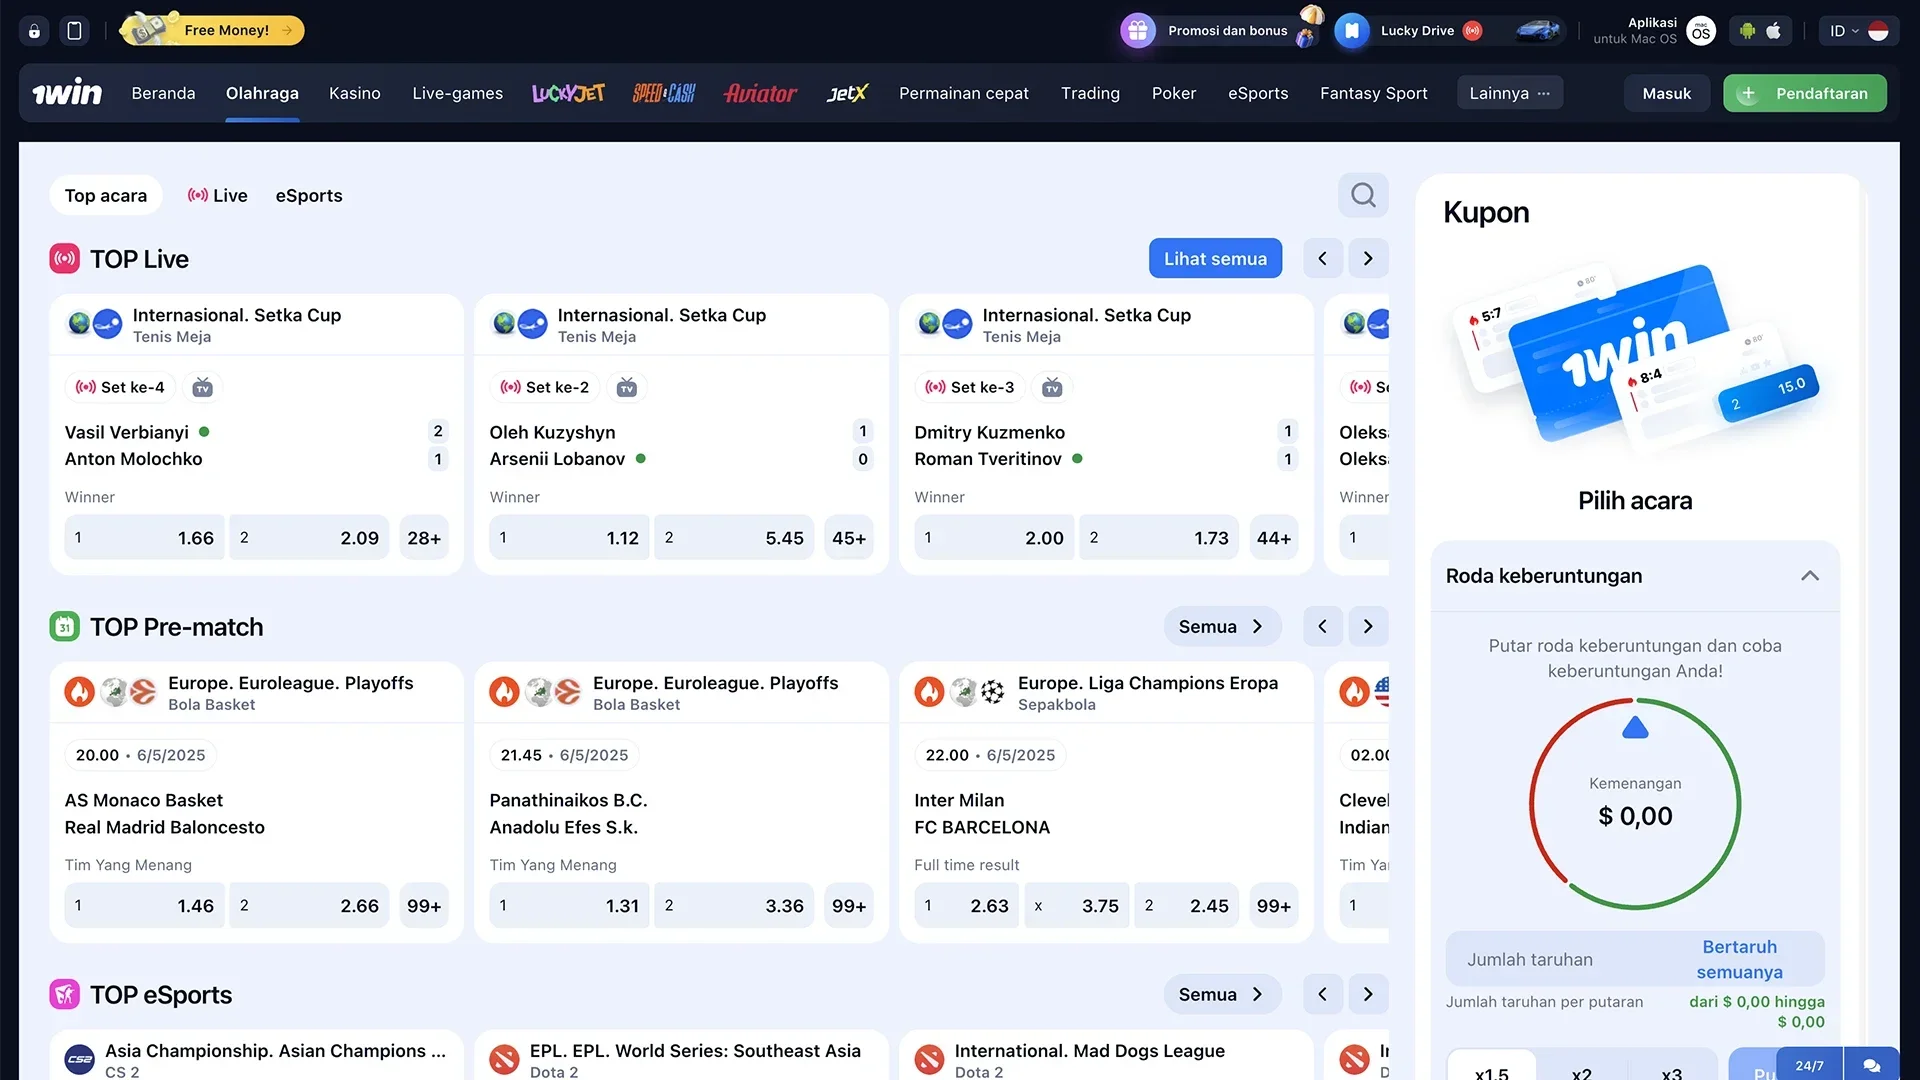The width and height of the screenshot is (1920, 1080).
Task: Click the padlock icon in the top-left corner
Action: pos(33,30)
